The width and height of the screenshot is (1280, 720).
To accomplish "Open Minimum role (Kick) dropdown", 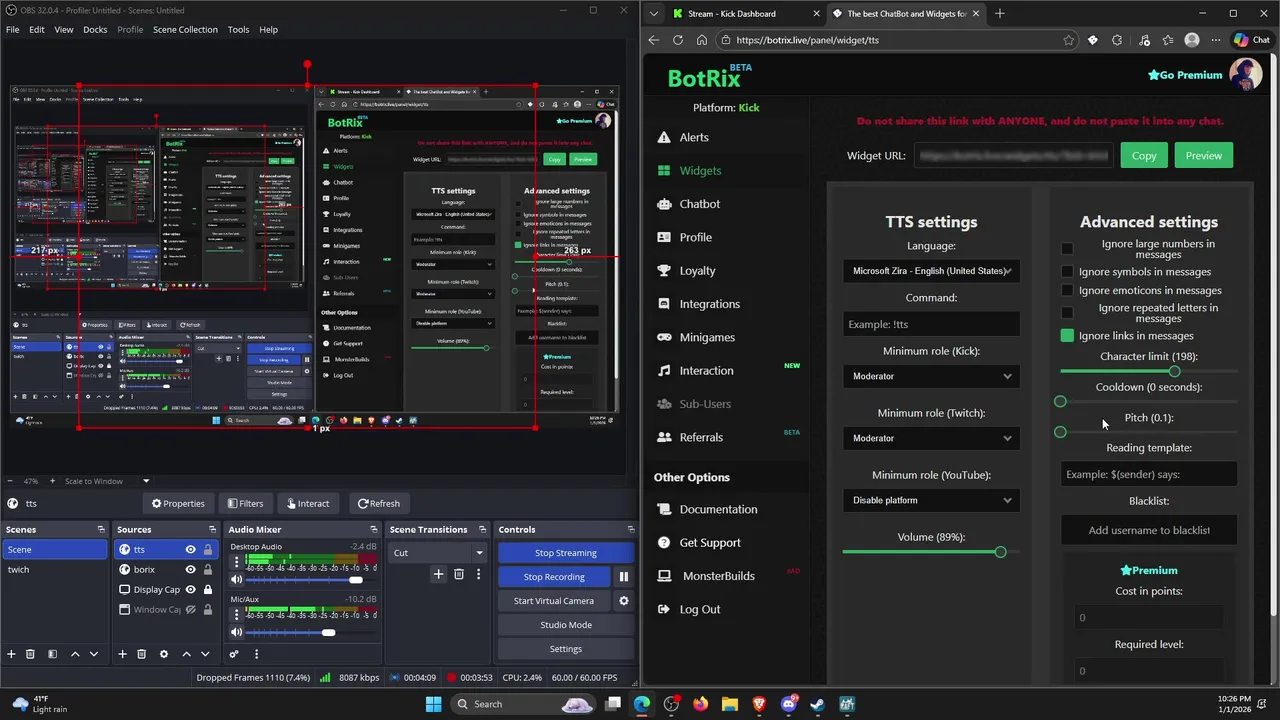I will point(931,376).
